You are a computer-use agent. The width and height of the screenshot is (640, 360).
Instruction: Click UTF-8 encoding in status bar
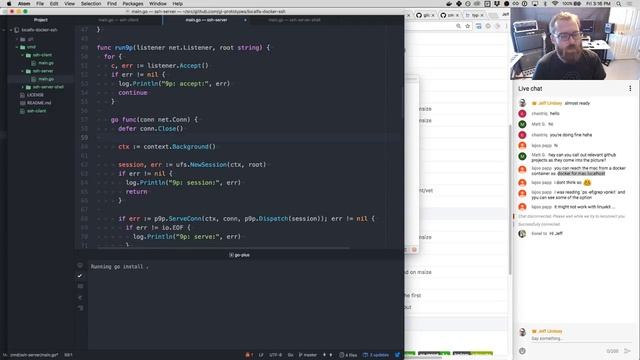click(276, 355)
